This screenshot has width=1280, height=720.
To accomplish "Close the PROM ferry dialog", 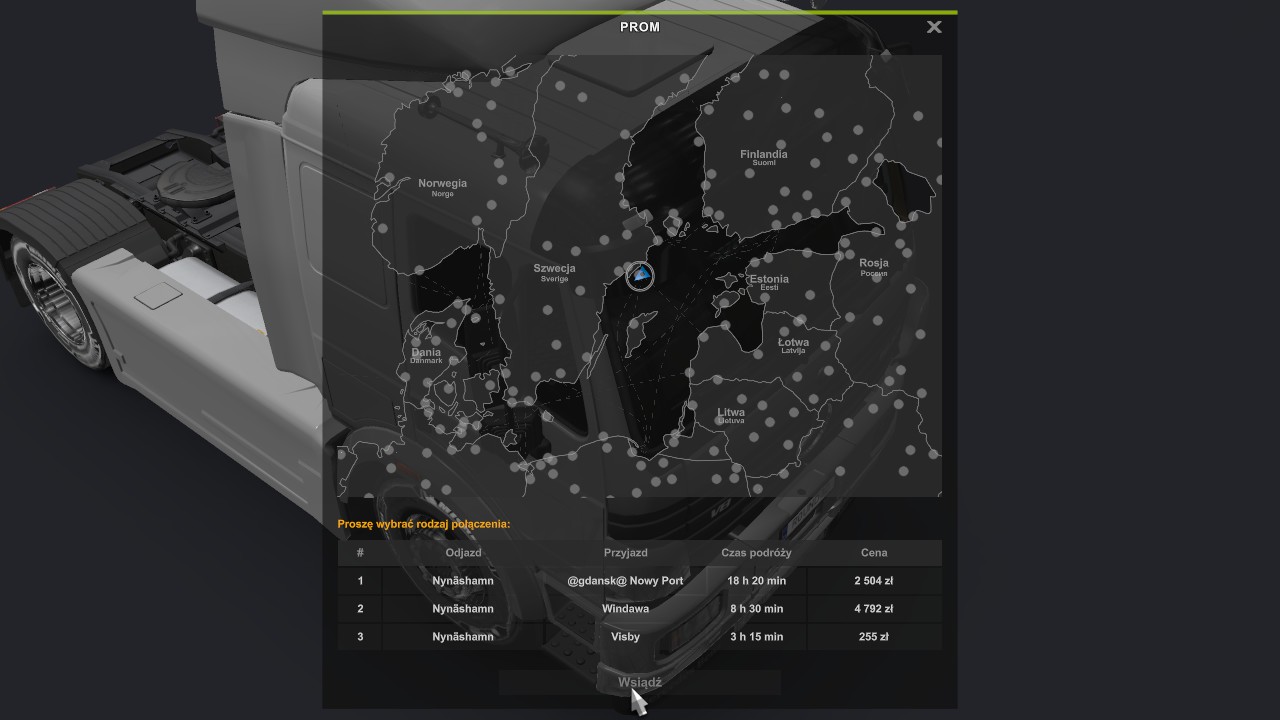I will (934, 27).
